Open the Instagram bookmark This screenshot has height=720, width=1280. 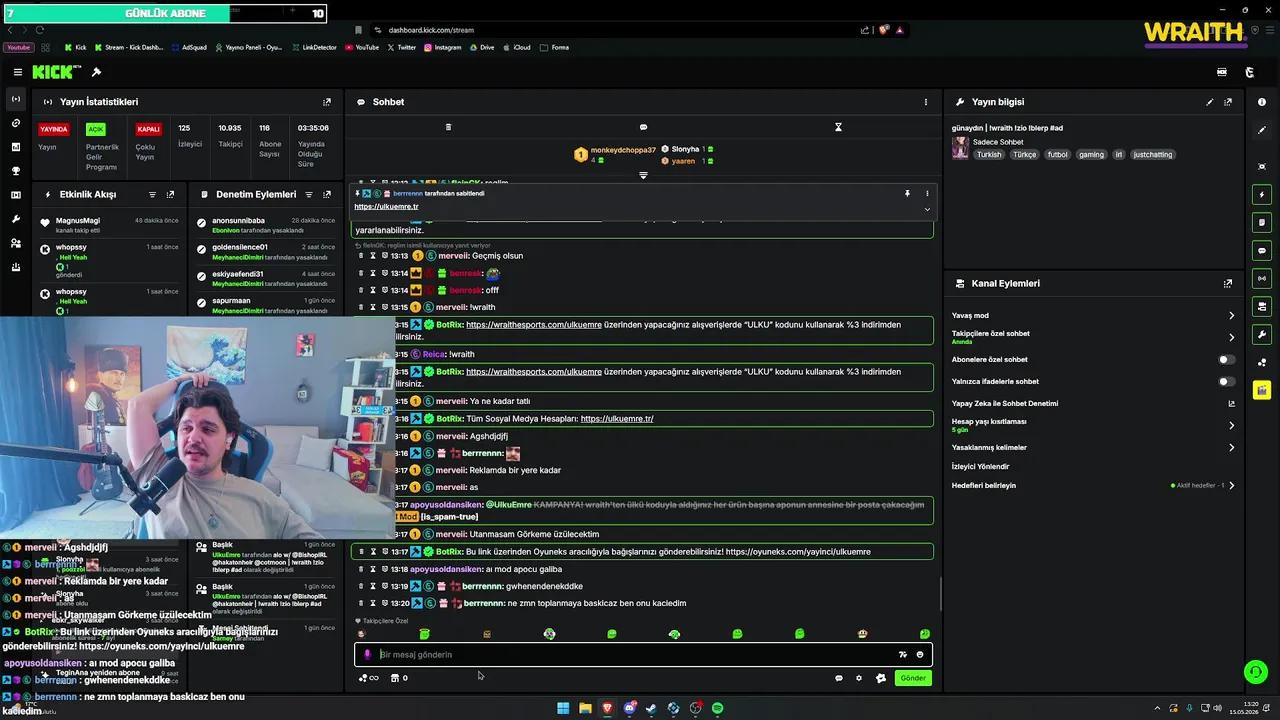tap(442, 47)
